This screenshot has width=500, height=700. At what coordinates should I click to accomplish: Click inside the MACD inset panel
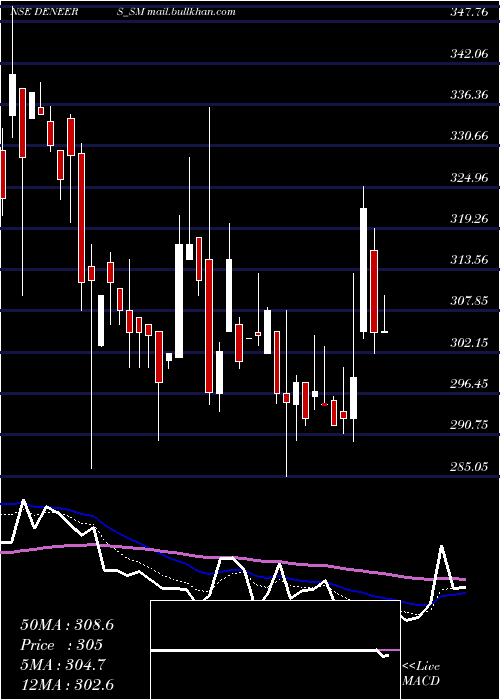[275, 650]
